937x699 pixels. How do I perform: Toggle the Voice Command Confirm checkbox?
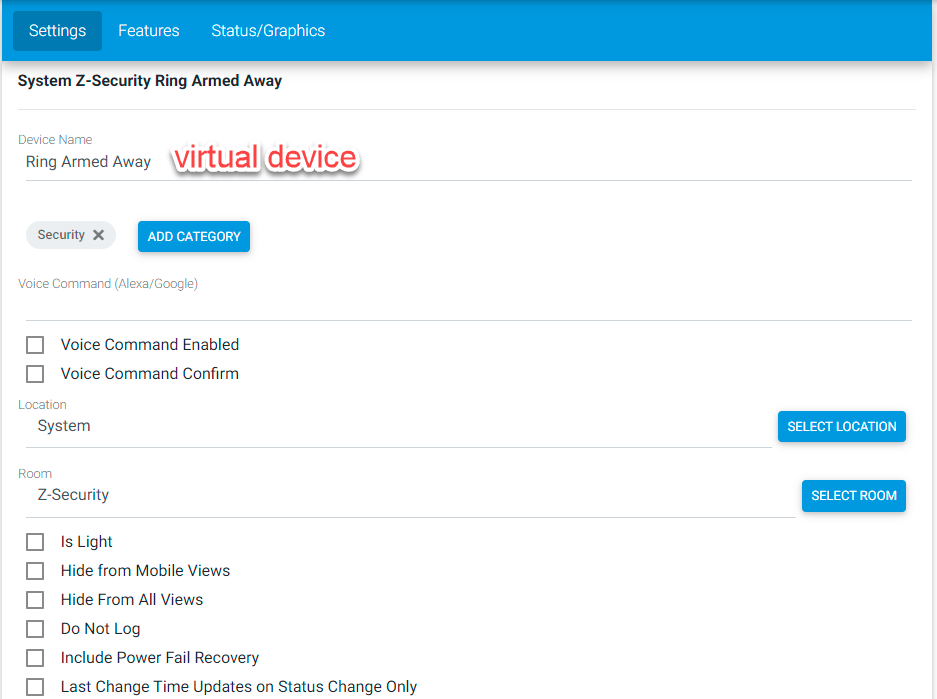[x=35, y=374]
